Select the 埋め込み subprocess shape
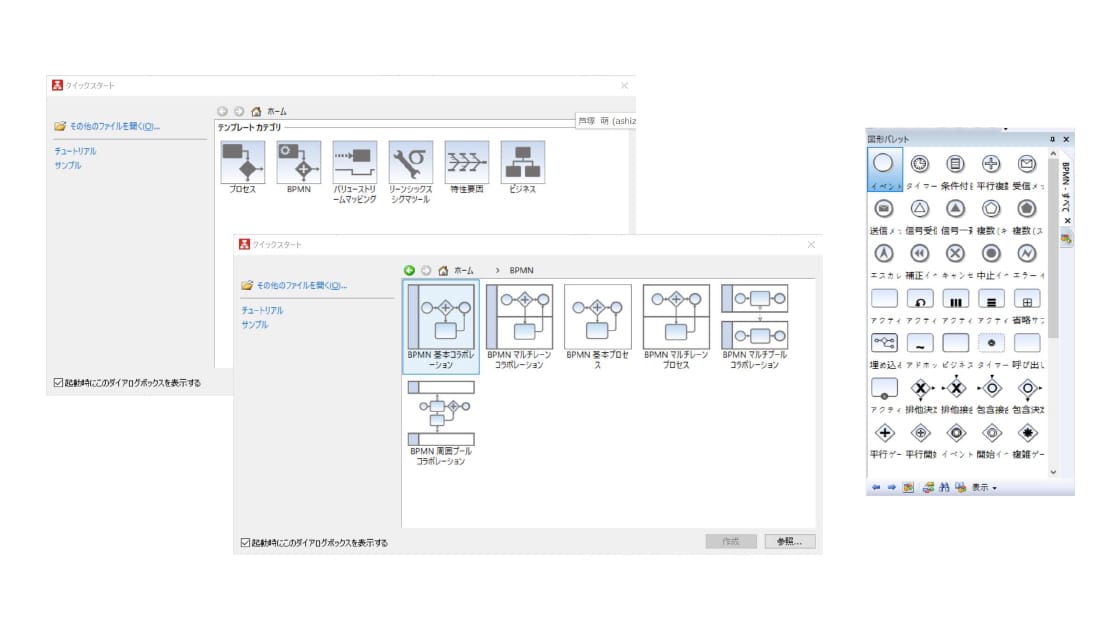The height and width of the screenshot is (630, 1120). pyautogui.click(x=884, y=343)
